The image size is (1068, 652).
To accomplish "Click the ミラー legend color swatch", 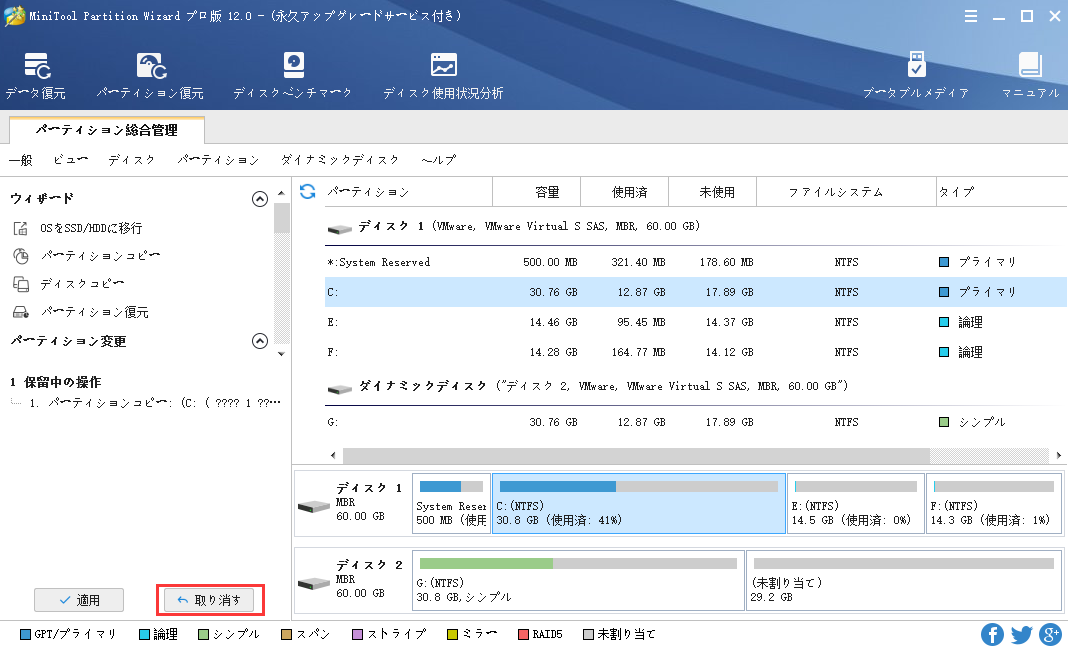I will coord(450,634).
